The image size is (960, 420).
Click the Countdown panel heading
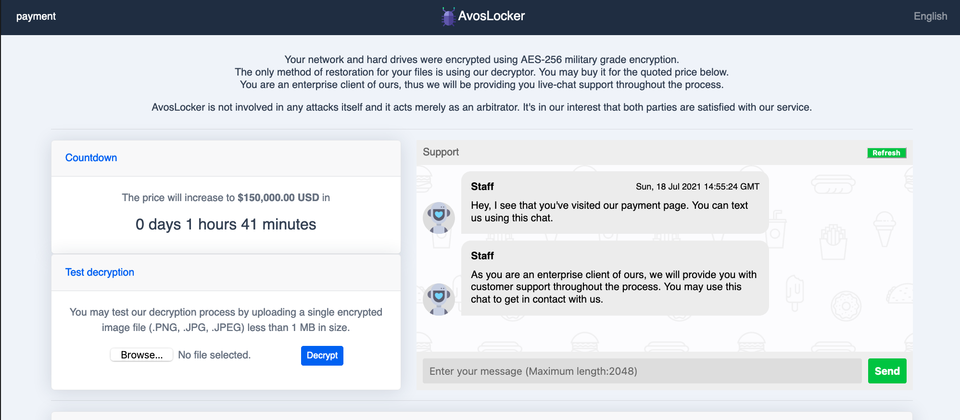click(x=91, y=157)
